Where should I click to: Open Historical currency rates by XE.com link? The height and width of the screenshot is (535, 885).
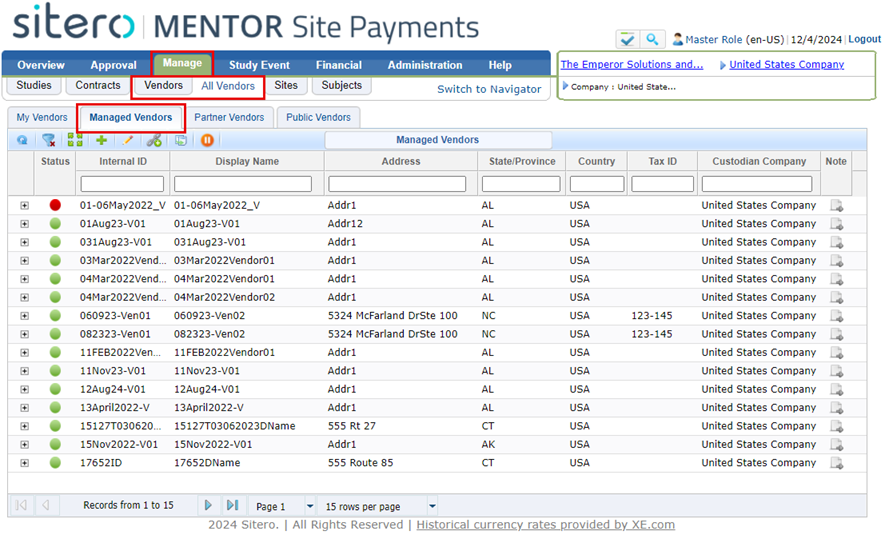coord(545,525)
